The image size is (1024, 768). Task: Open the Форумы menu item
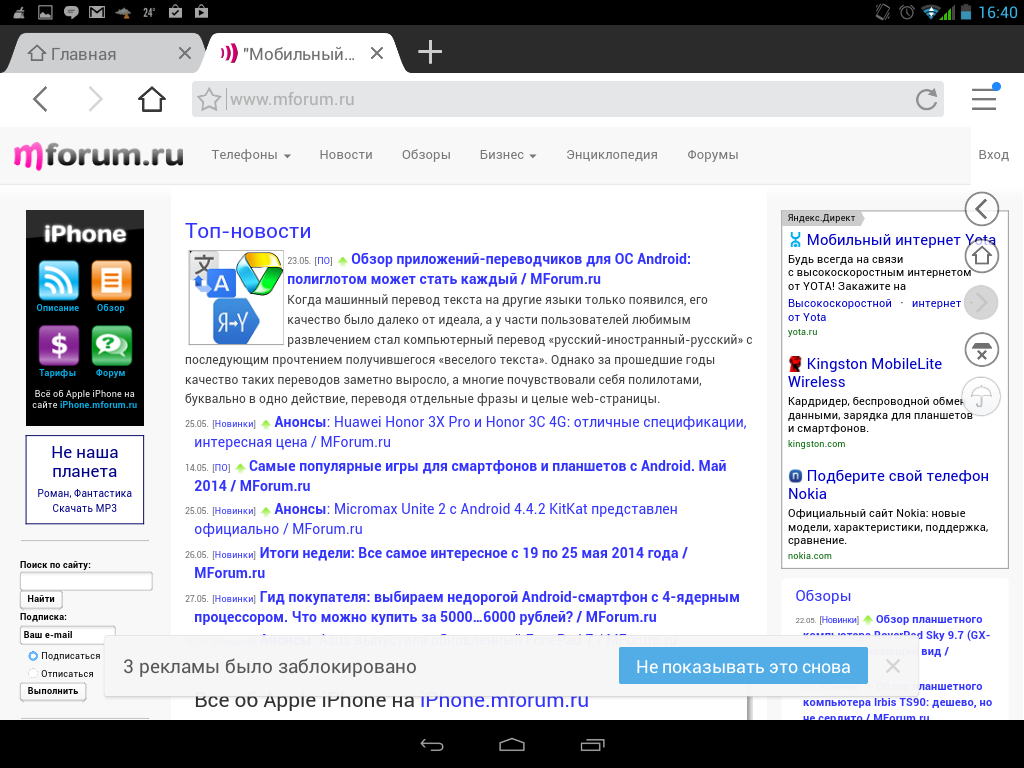tap(712, 155)
